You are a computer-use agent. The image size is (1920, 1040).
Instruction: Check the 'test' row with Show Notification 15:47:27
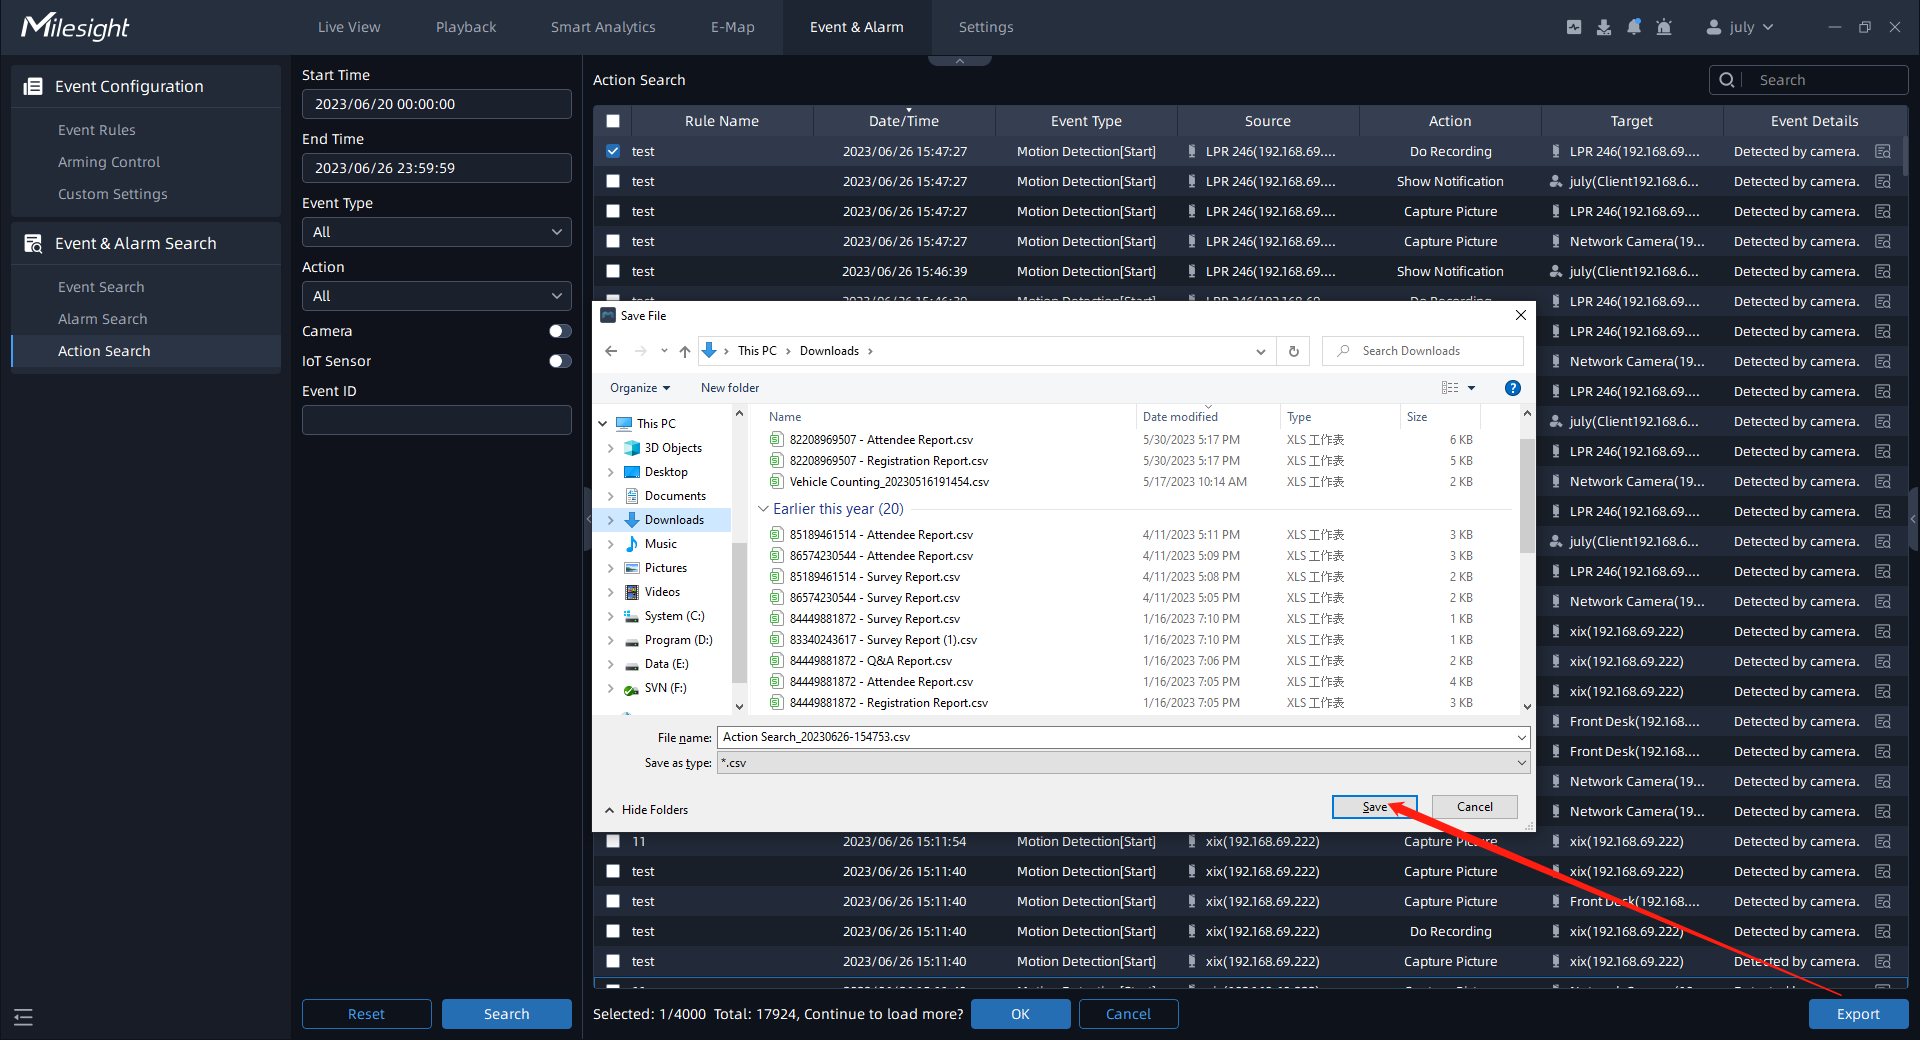tap(613, 181)
